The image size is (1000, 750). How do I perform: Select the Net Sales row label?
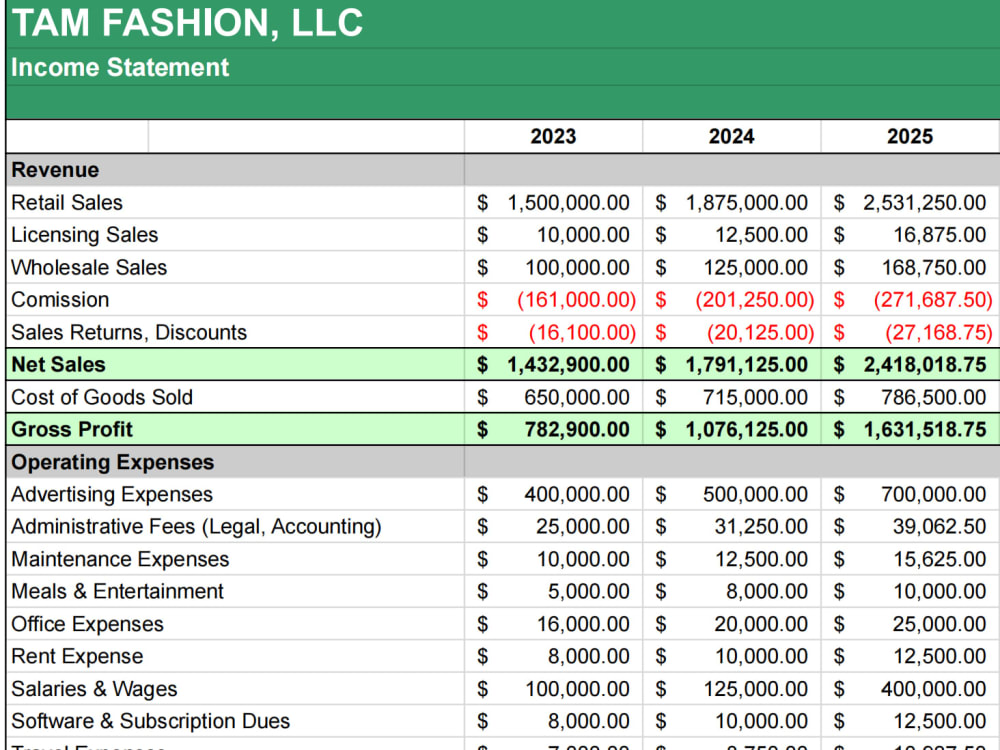coord(59,365)
